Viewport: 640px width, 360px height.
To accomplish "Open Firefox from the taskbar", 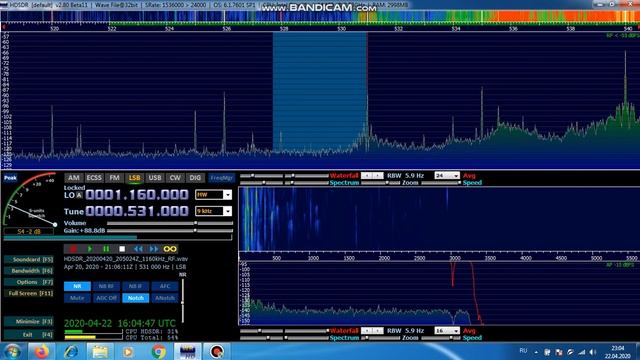I will coord(41,351).
